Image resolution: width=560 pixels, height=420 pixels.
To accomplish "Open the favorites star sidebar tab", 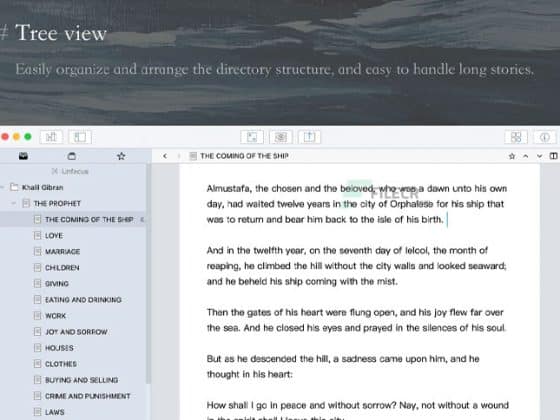I will pos(121,156).
